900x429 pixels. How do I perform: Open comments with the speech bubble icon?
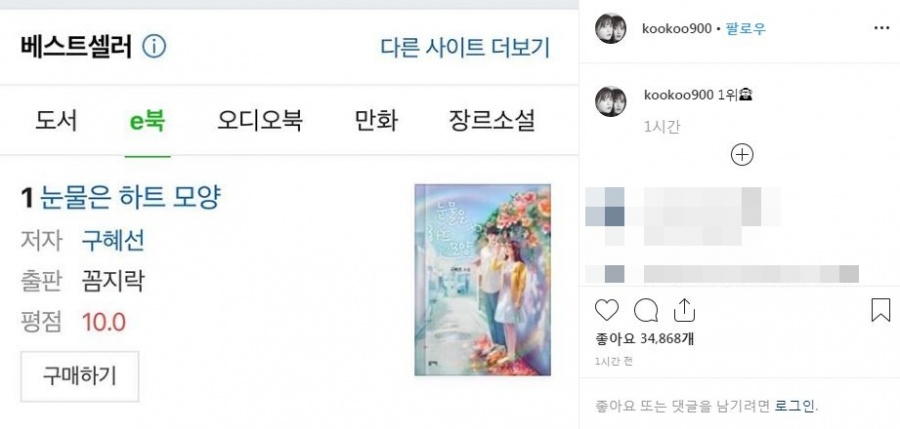pos(646,311)
